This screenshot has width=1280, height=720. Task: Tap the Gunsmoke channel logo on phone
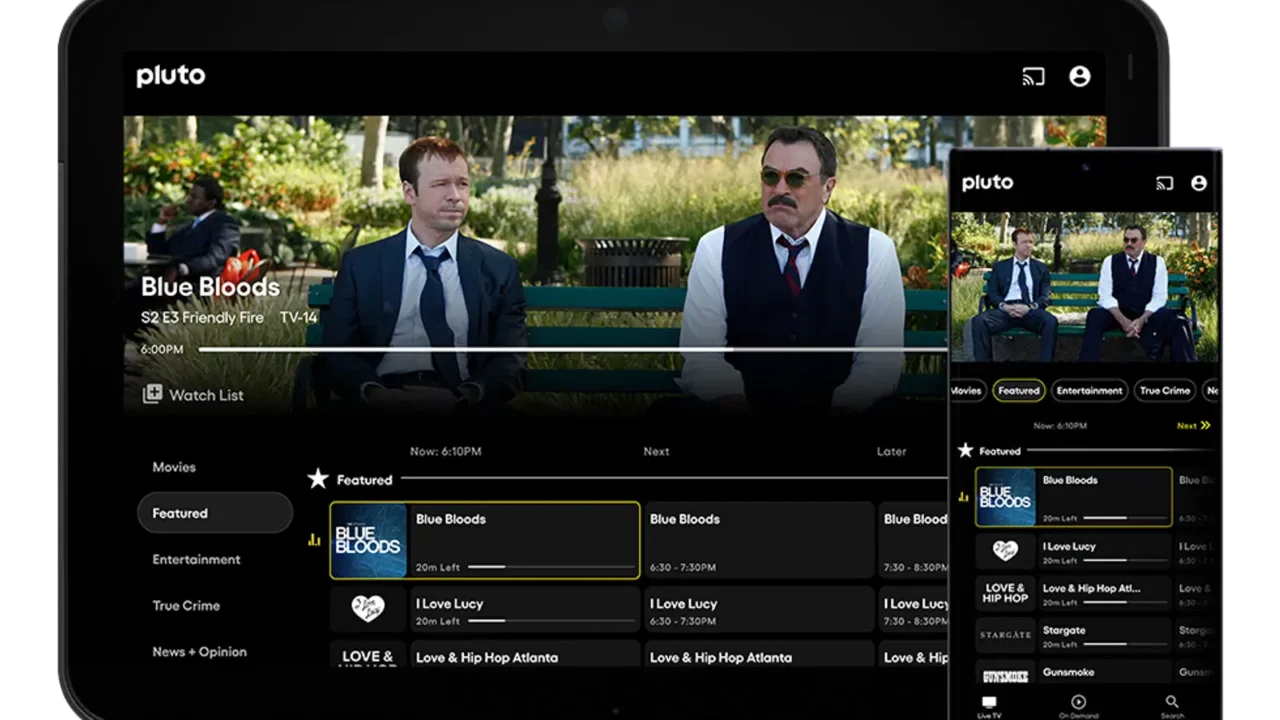(x=1005, y=675)
